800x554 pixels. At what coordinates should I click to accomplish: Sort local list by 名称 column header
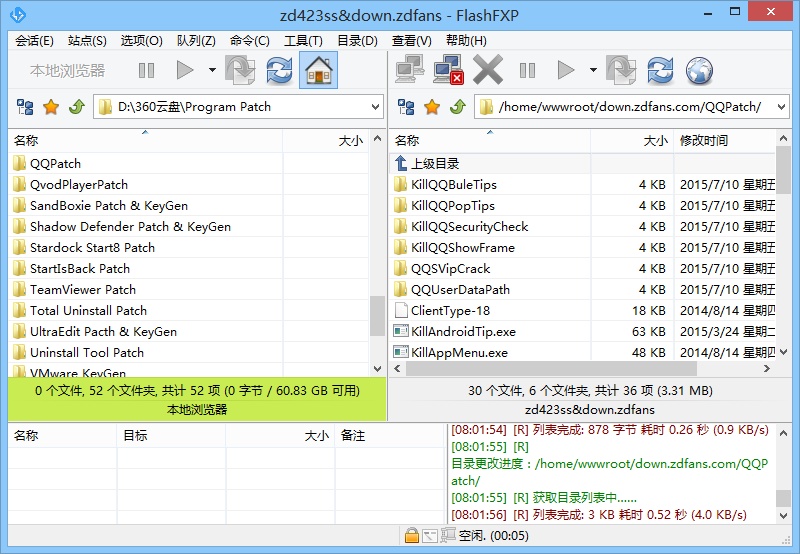145,141
